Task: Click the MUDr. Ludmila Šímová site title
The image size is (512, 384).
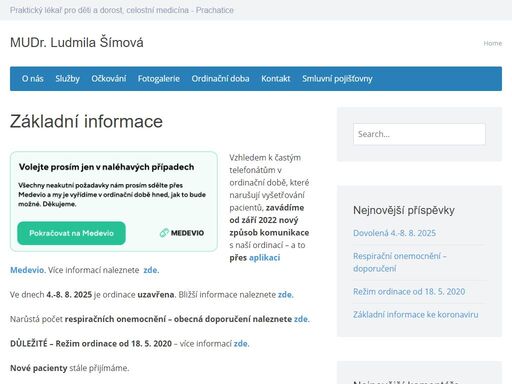Action: 77,42
